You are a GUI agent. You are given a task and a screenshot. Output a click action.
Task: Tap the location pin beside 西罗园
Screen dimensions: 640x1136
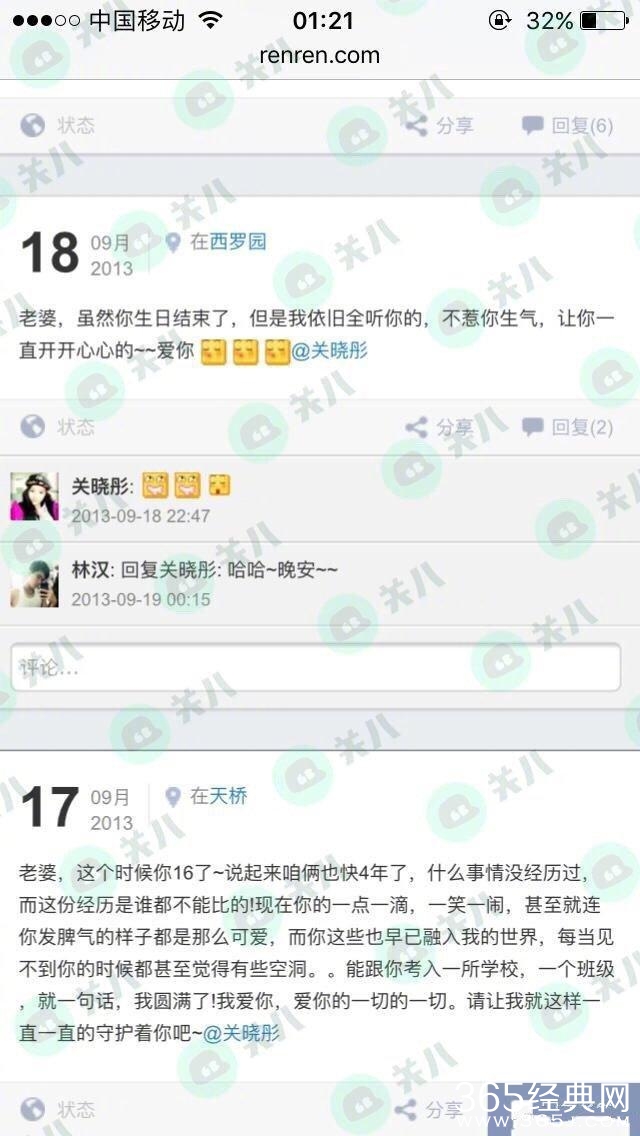[173, 242]
